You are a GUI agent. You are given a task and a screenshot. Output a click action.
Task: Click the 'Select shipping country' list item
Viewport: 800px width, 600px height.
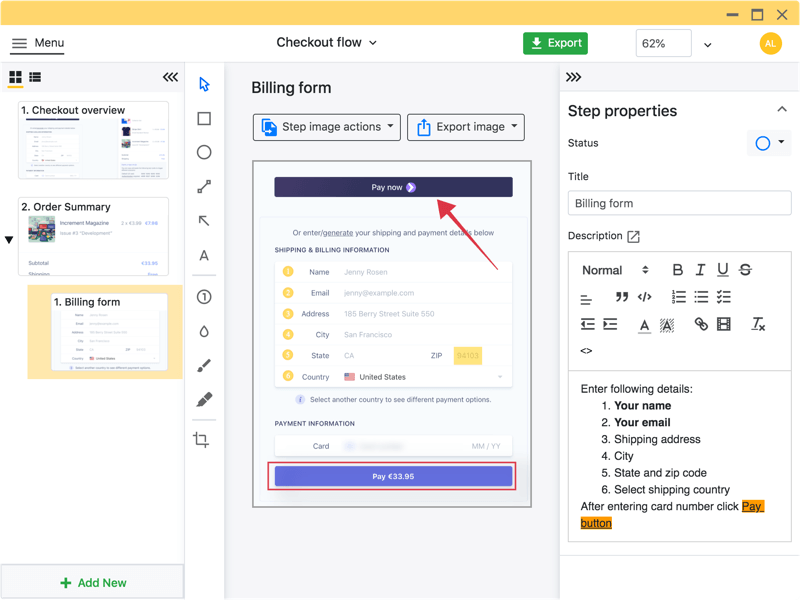click(672, 490)
